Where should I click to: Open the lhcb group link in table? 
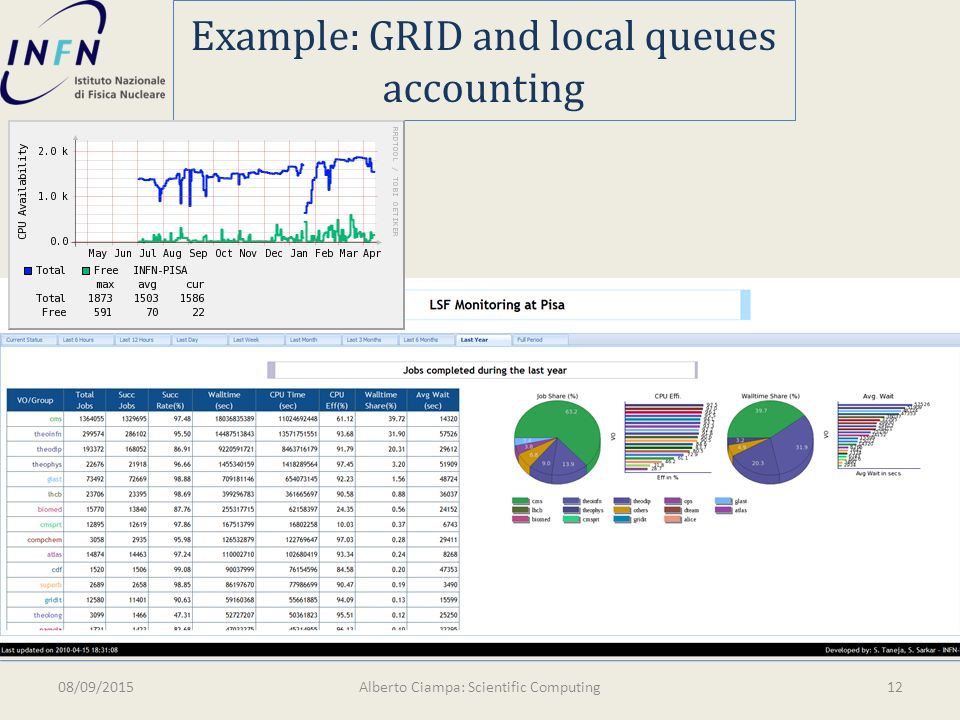pos(54,494)
